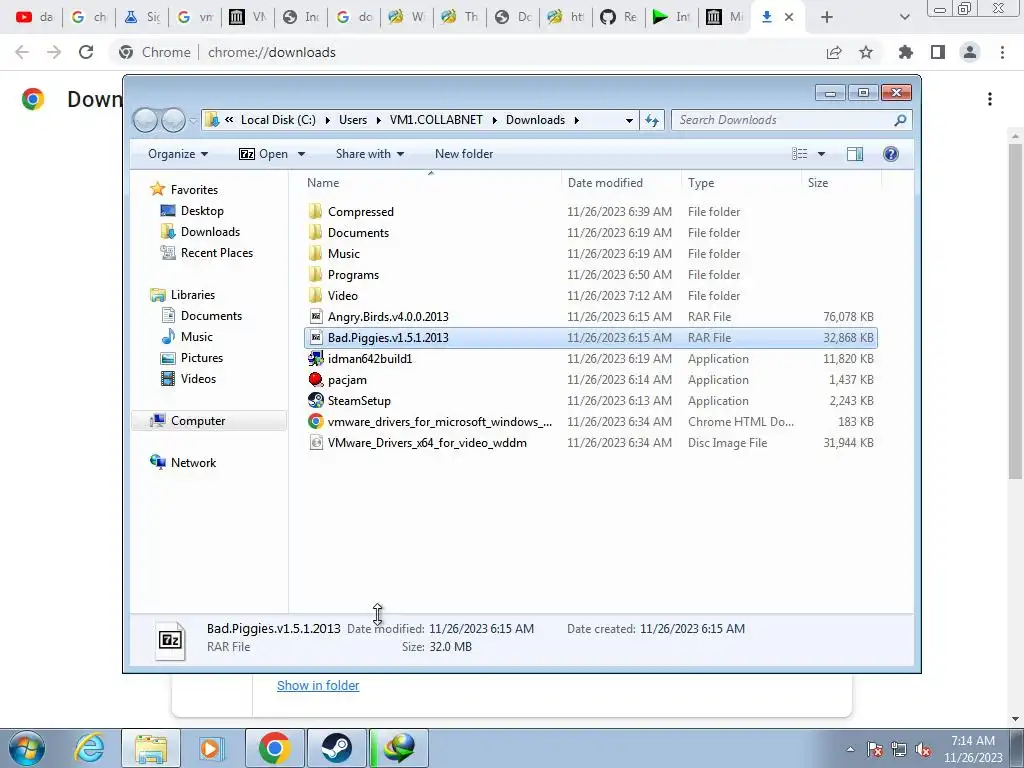Open a new Chrome tab
This screenshot has width=1024, height=768.
[x=827, y=17]
